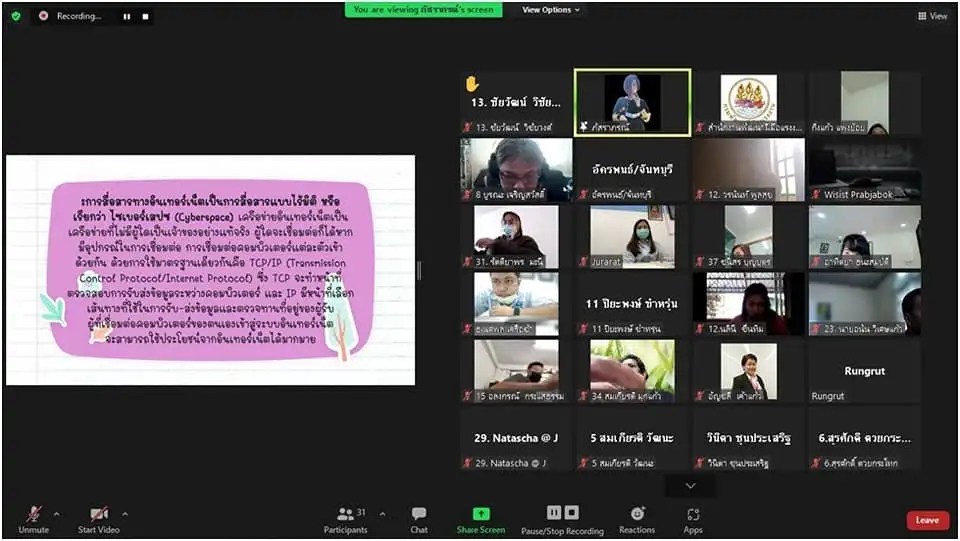Open the Apps panel
Image resolution: width=960 pixels, height=541 pixels.
pyautogui.click(x=693, y=518)
